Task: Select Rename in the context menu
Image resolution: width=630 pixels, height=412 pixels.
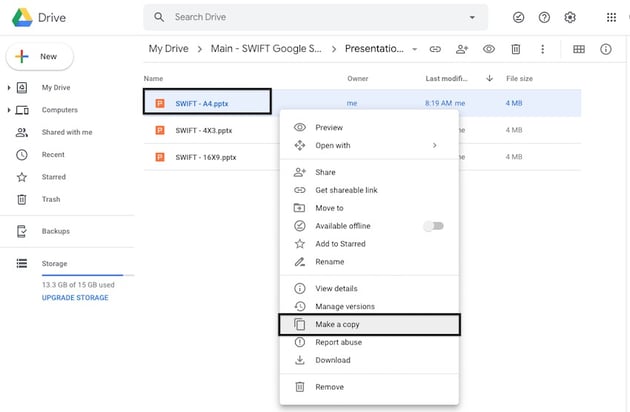Action: pos(369,262)
